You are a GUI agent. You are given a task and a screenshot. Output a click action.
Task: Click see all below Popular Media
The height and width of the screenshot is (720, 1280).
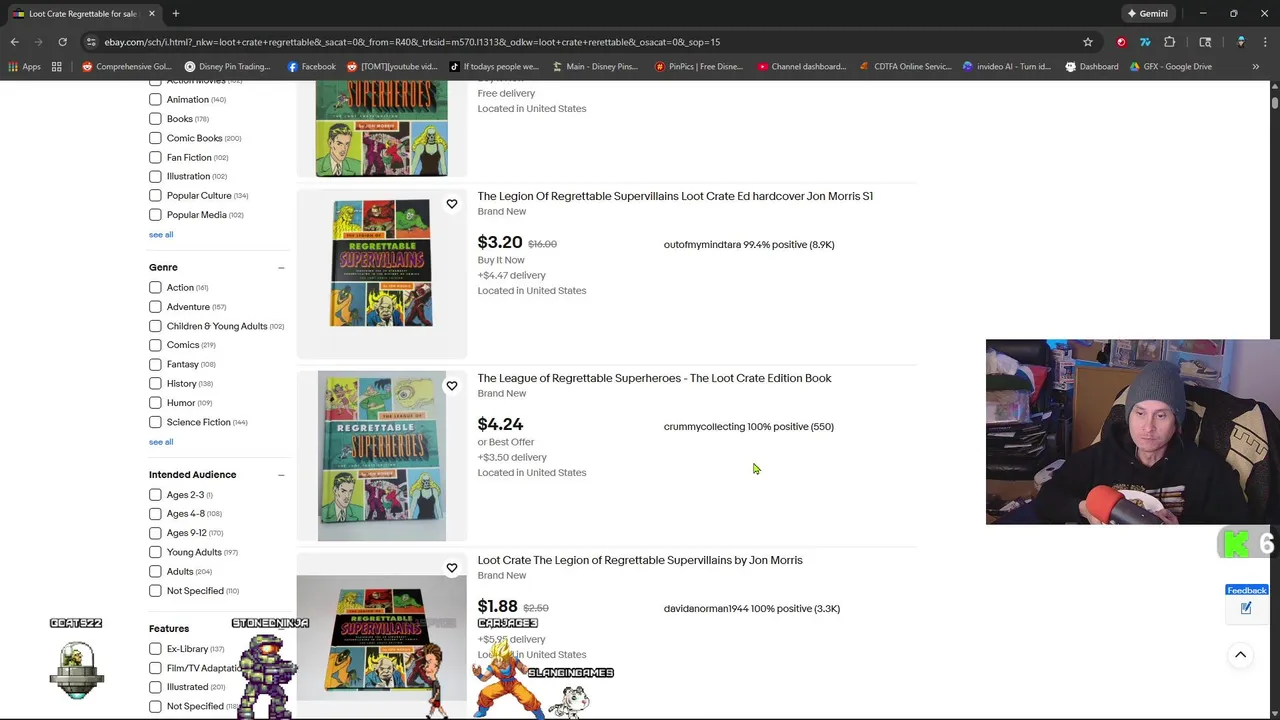coord(161,234)
